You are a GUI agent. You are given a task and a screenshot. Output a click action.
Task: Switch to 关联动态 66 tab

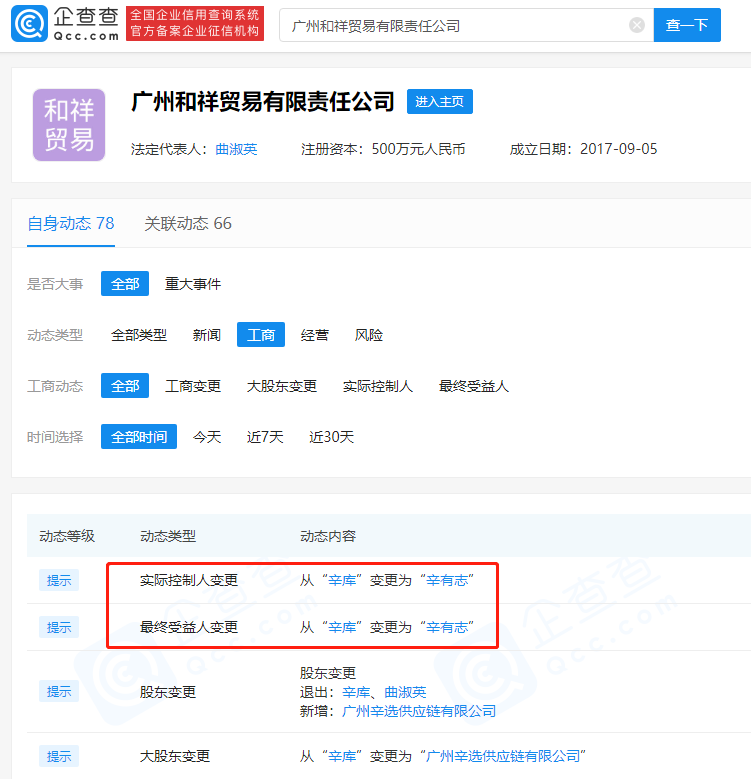click(x=188, y=223)
